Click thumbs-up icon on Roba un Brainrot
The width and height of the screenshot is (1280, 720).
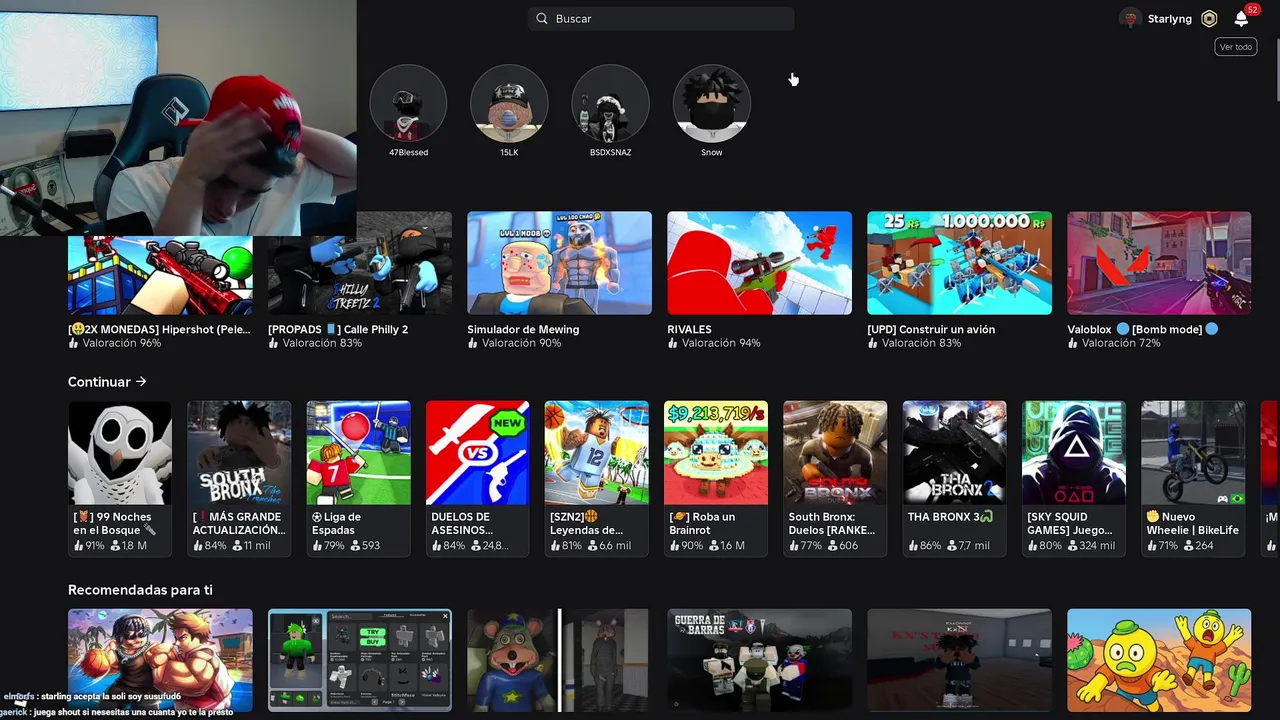(x=675, y=546)
